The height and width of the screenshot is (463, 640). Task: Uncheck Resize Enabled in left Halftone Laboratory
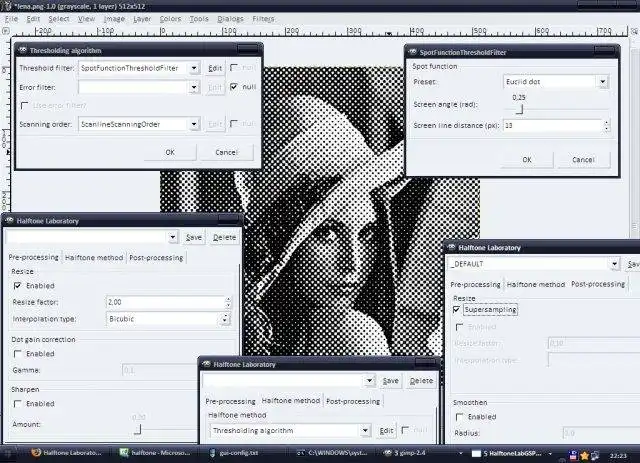pyautogui.click(x=18, y=285)
